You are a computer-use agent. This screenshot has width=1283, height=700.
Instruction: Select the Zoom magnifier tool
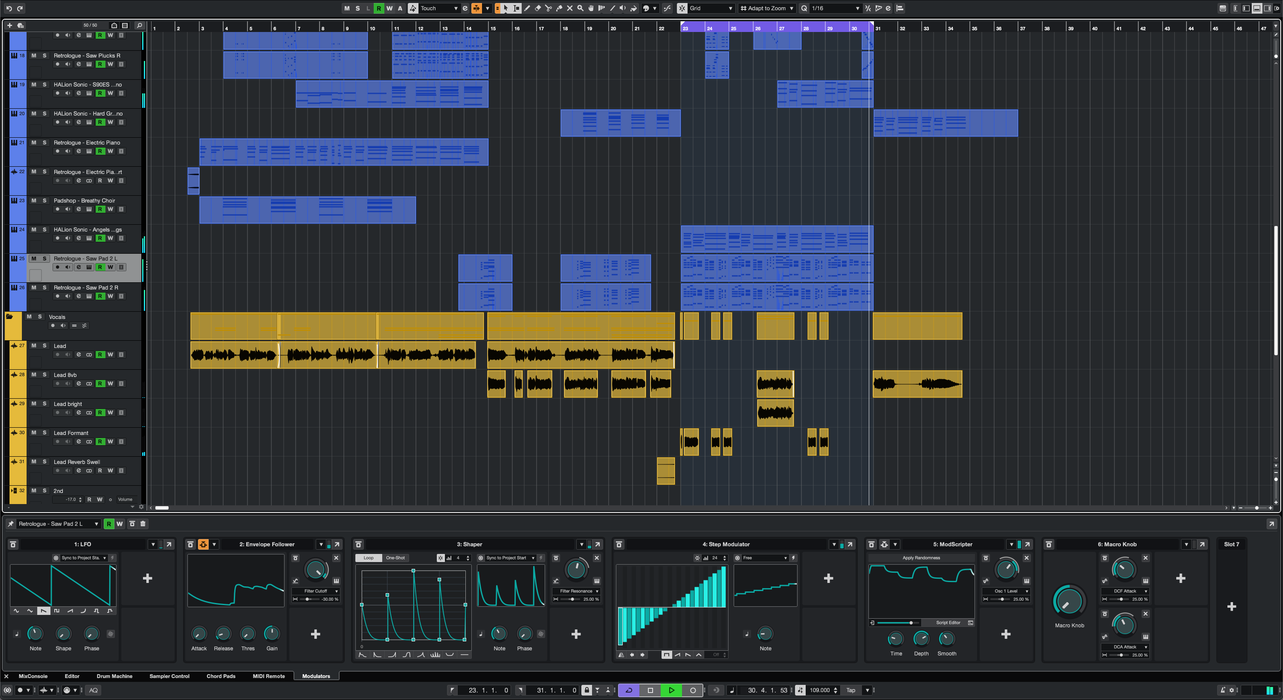pos(580,8)
